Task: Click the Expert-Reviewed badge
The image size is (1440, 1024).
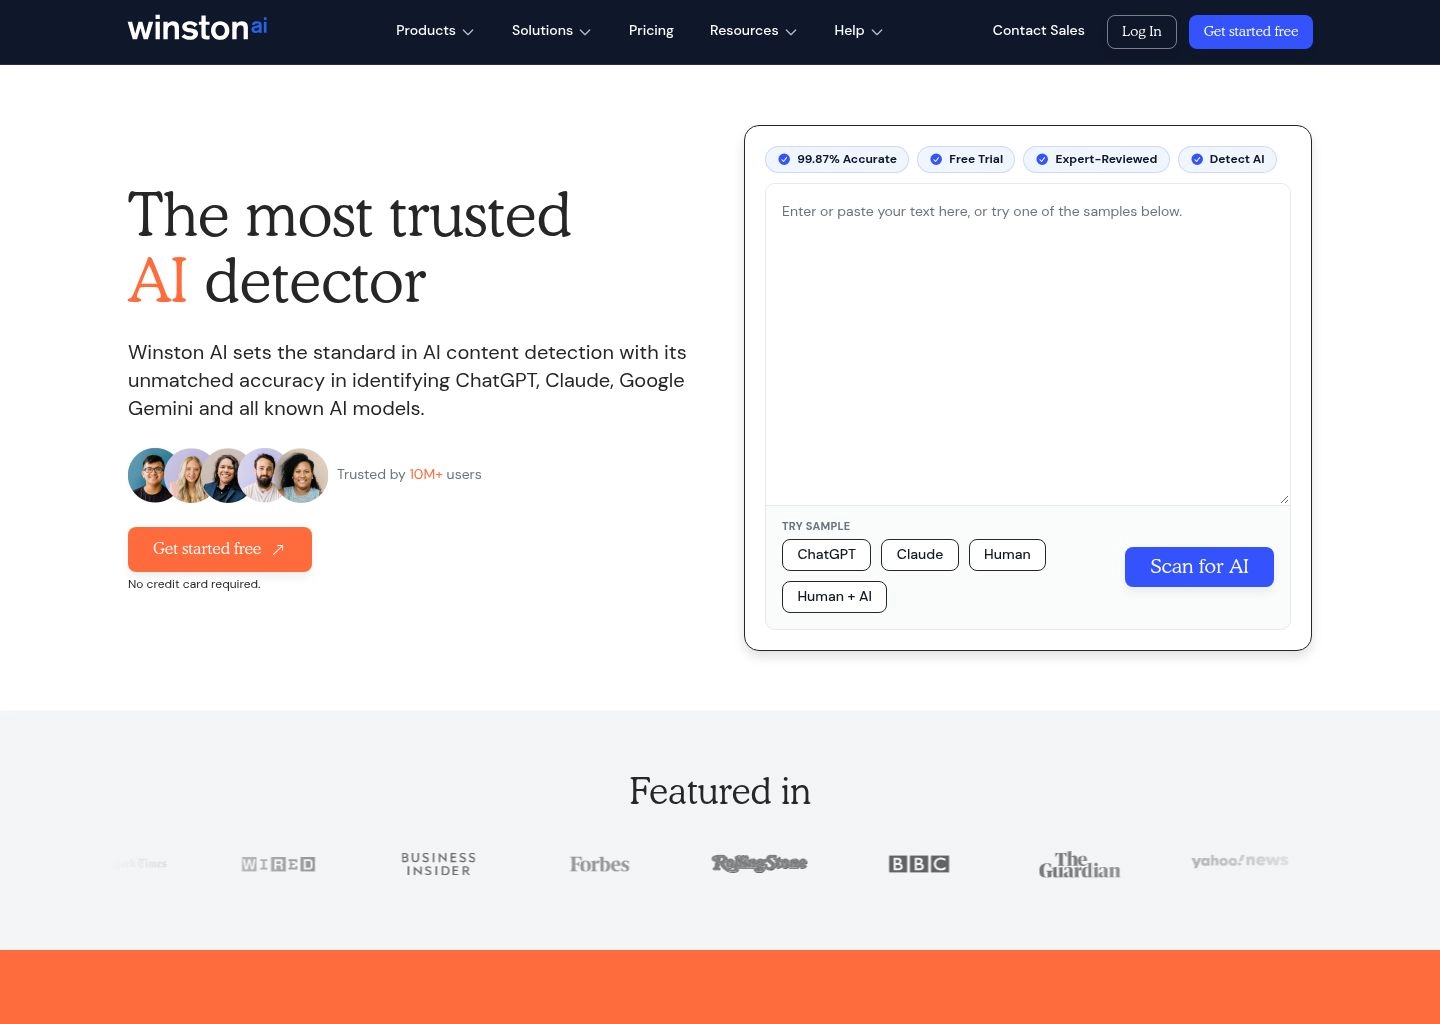Action: [x=1096, y=159]
